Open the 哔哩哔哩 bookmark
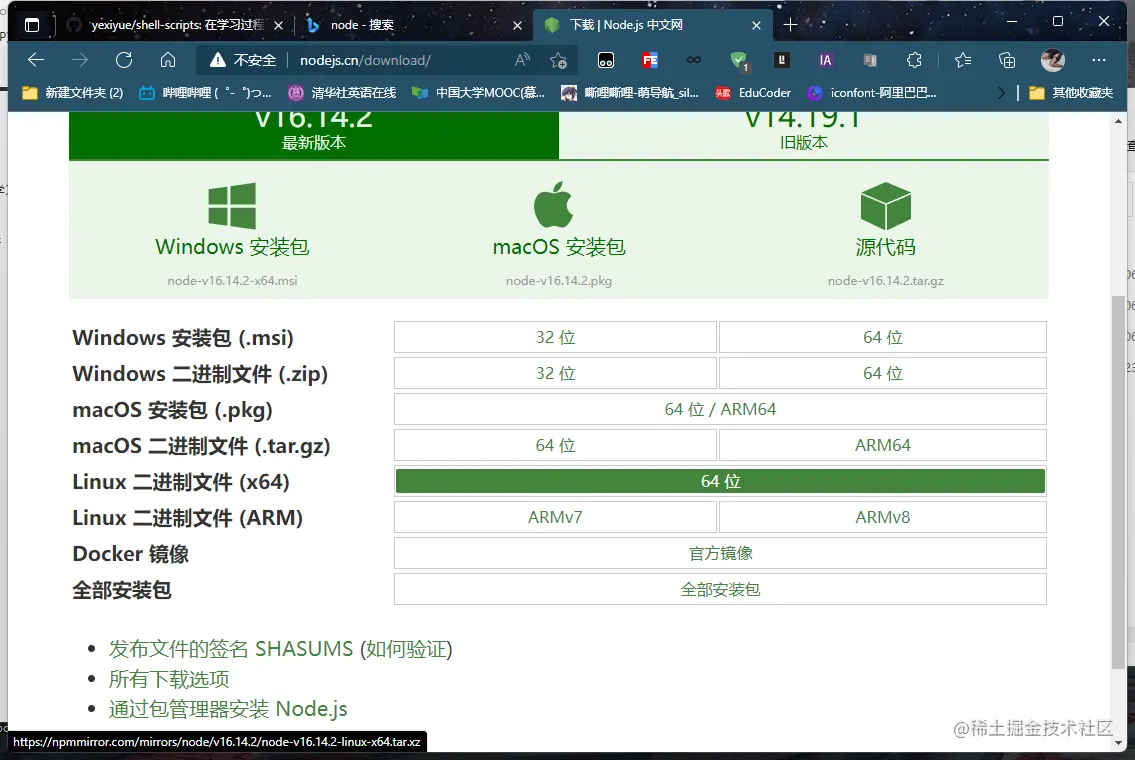The image size is (1135, 760). click(206, 93)
